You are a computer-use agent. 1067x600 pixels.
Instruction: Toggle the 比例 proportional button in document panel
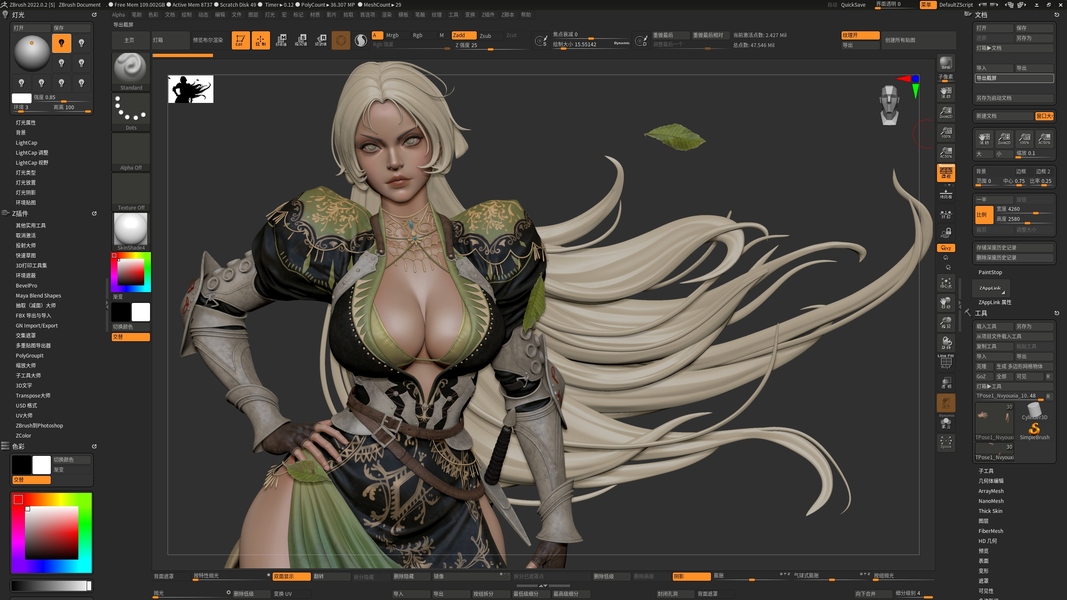pyautogui.click(x=984, y=214)
